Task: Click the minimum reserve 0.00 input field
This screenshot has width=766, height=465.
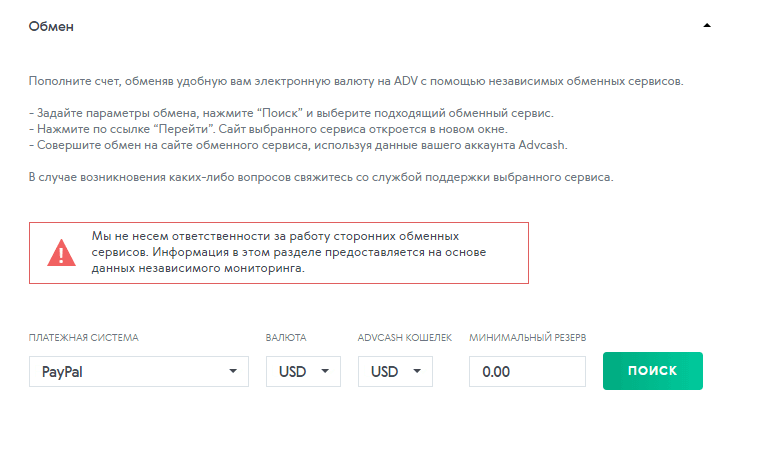Action: 527,371
